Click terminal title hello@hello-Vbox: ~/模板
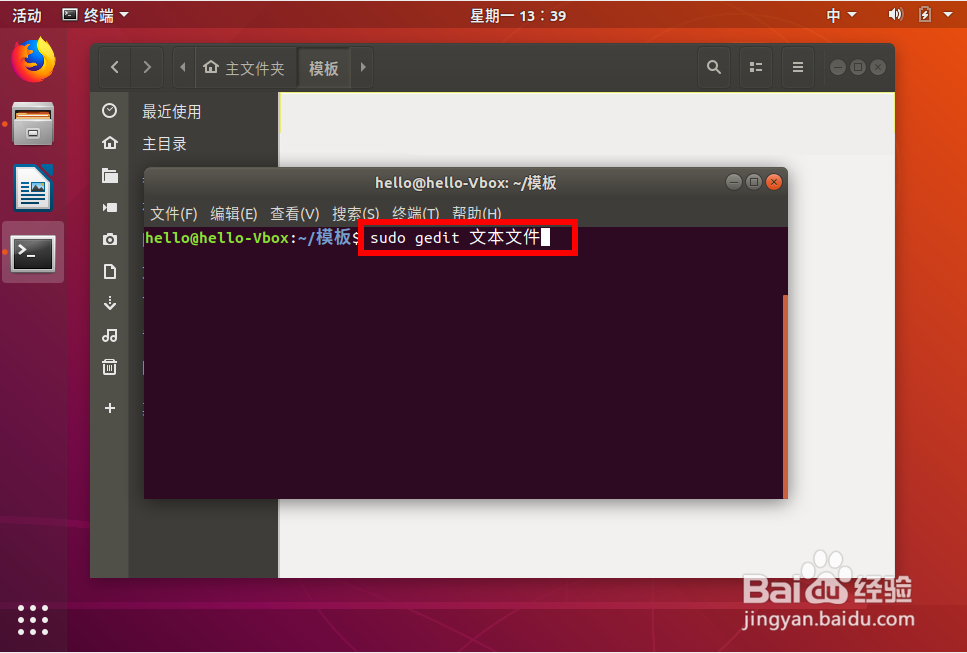This screenshot has height=653, width=967. tap(466, 183)
